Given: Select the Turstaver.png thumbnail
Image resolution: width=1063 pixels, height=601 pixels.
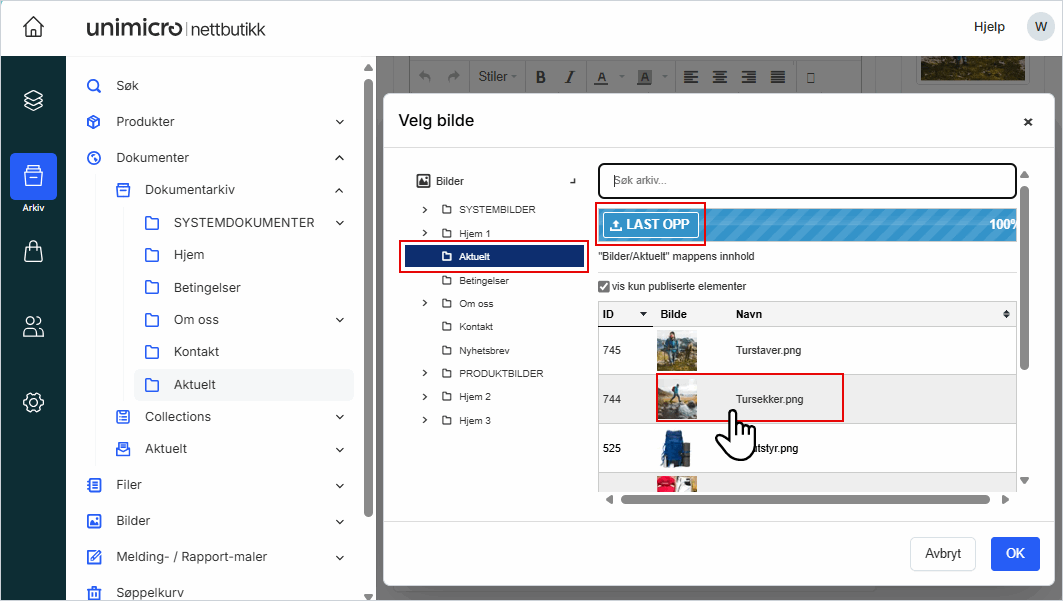Looking at the screenshot, I should 676,351.
